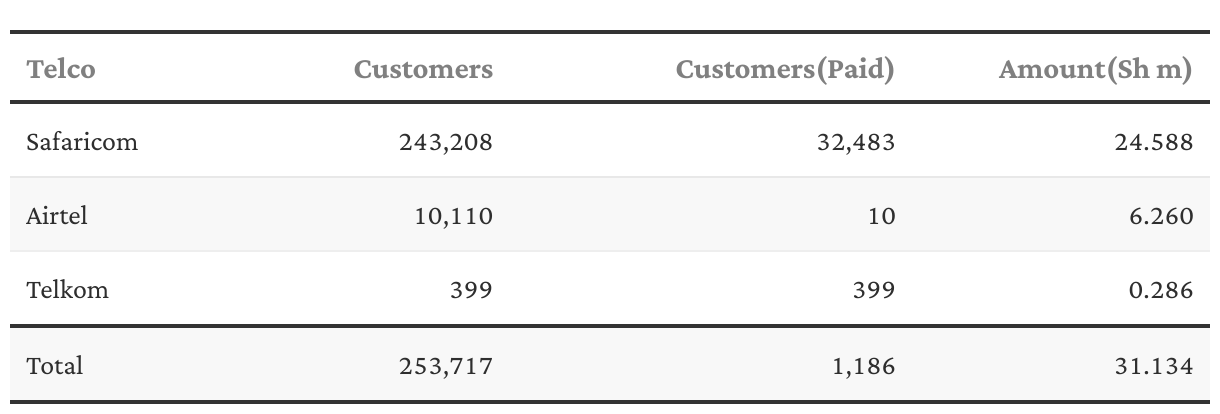
Task: Click Airtel amount 6.260
Action: click(x=1161, y=215)
